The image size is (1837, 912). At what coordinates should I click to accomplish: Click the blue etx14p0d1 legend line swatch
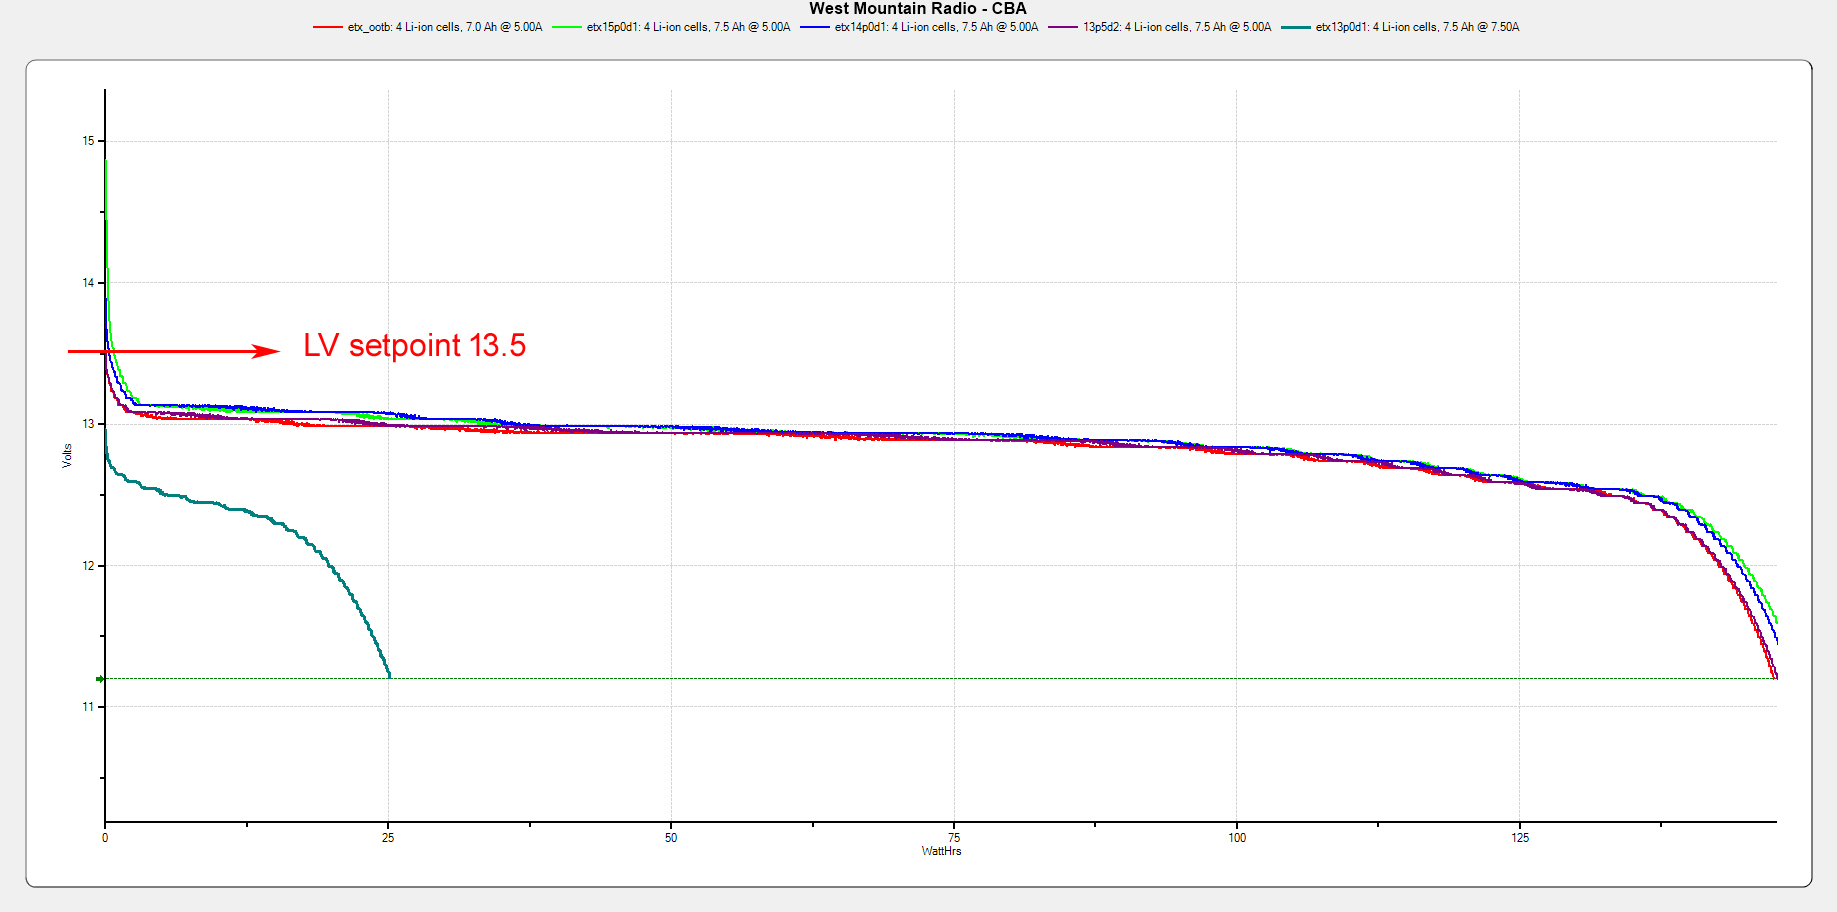coord(815,28)
